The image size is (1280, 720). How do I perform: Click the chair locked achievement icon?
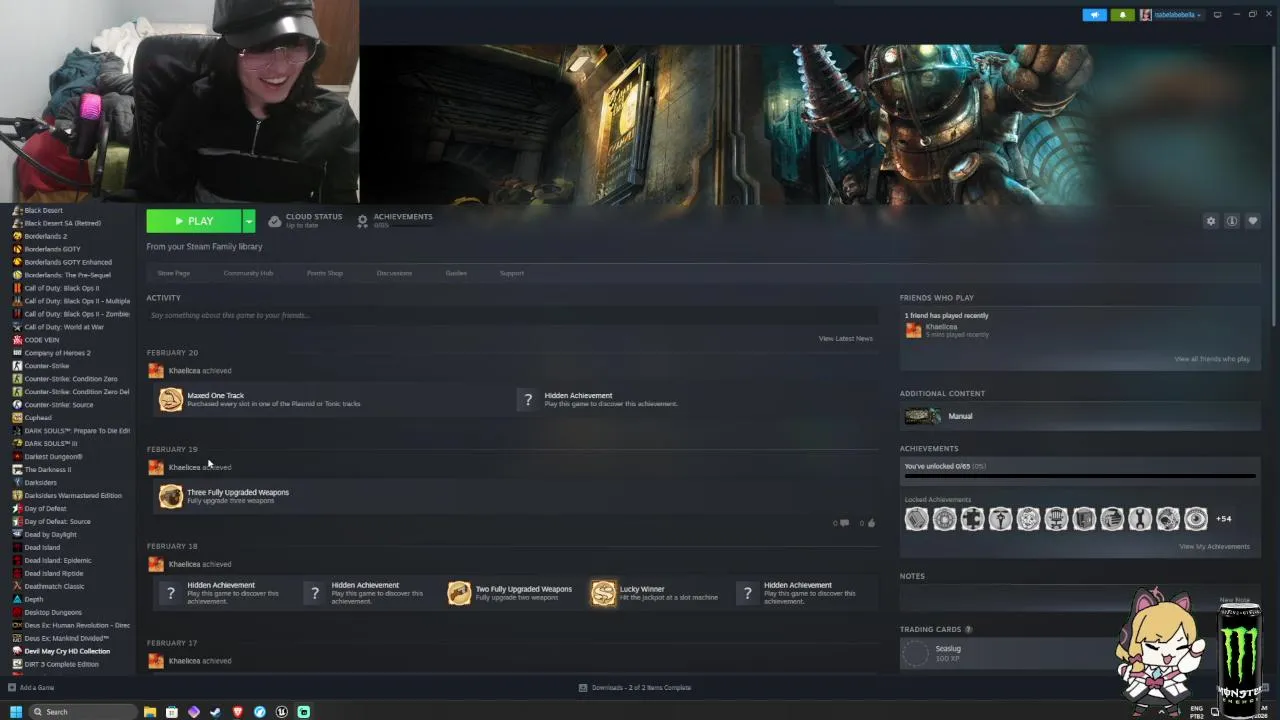pos(1057,519)
